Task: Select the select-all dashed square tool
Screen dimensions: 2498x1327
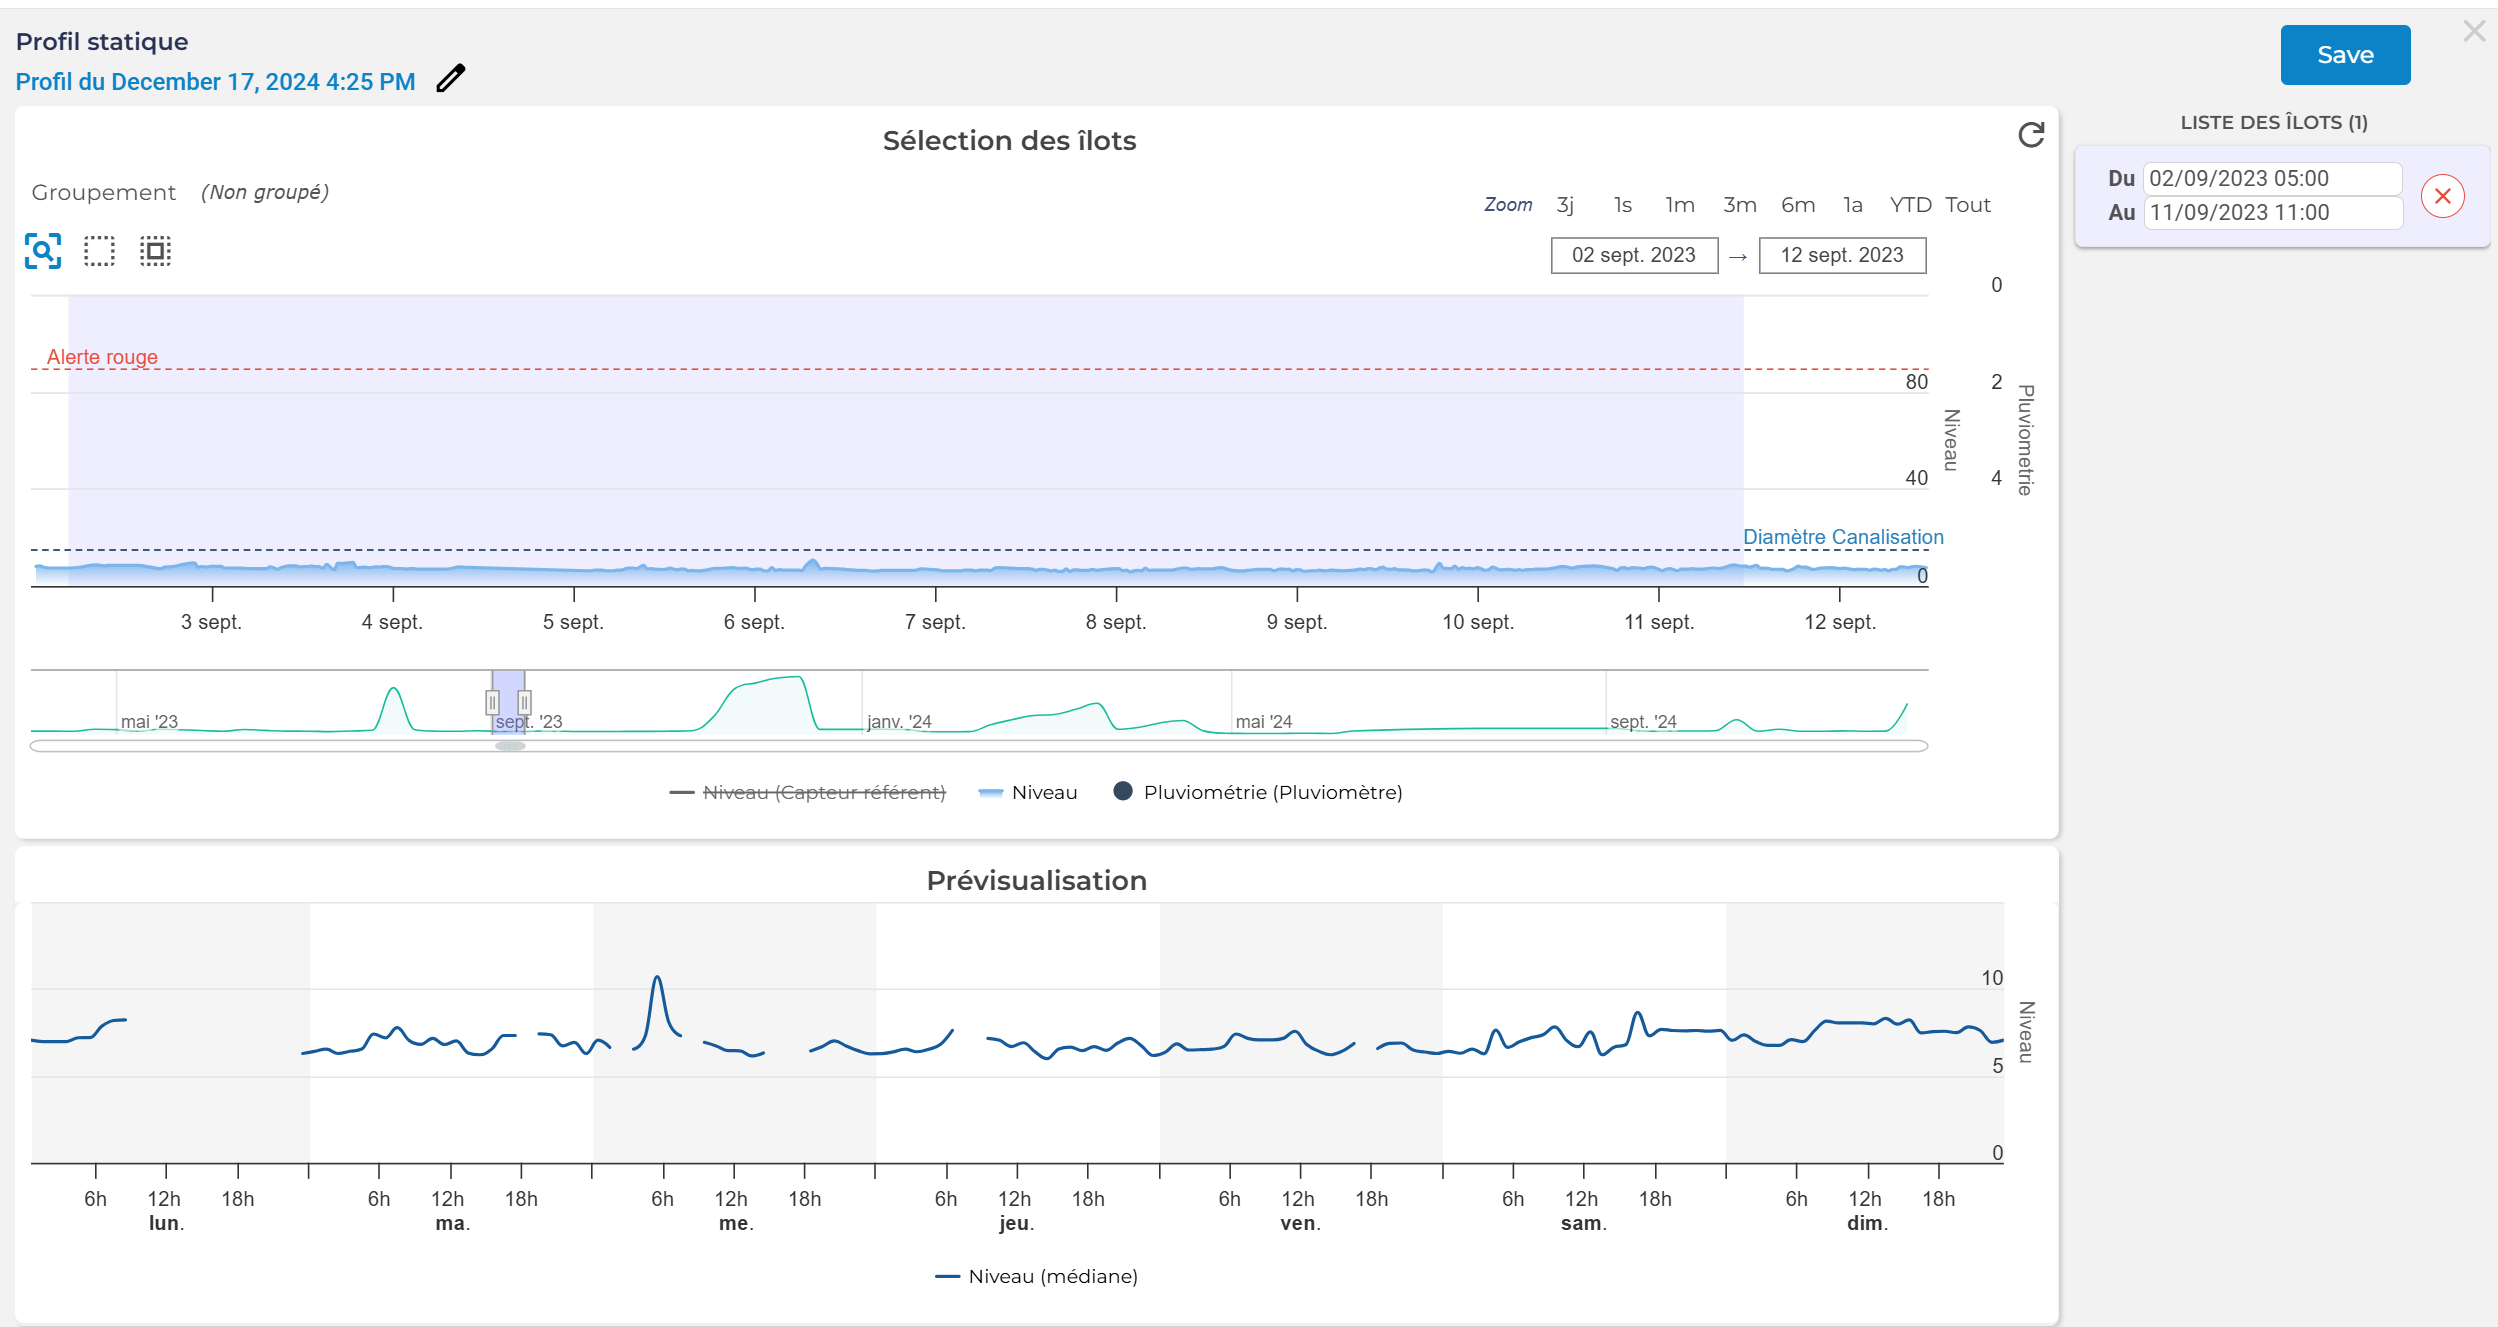Action: 155,251
